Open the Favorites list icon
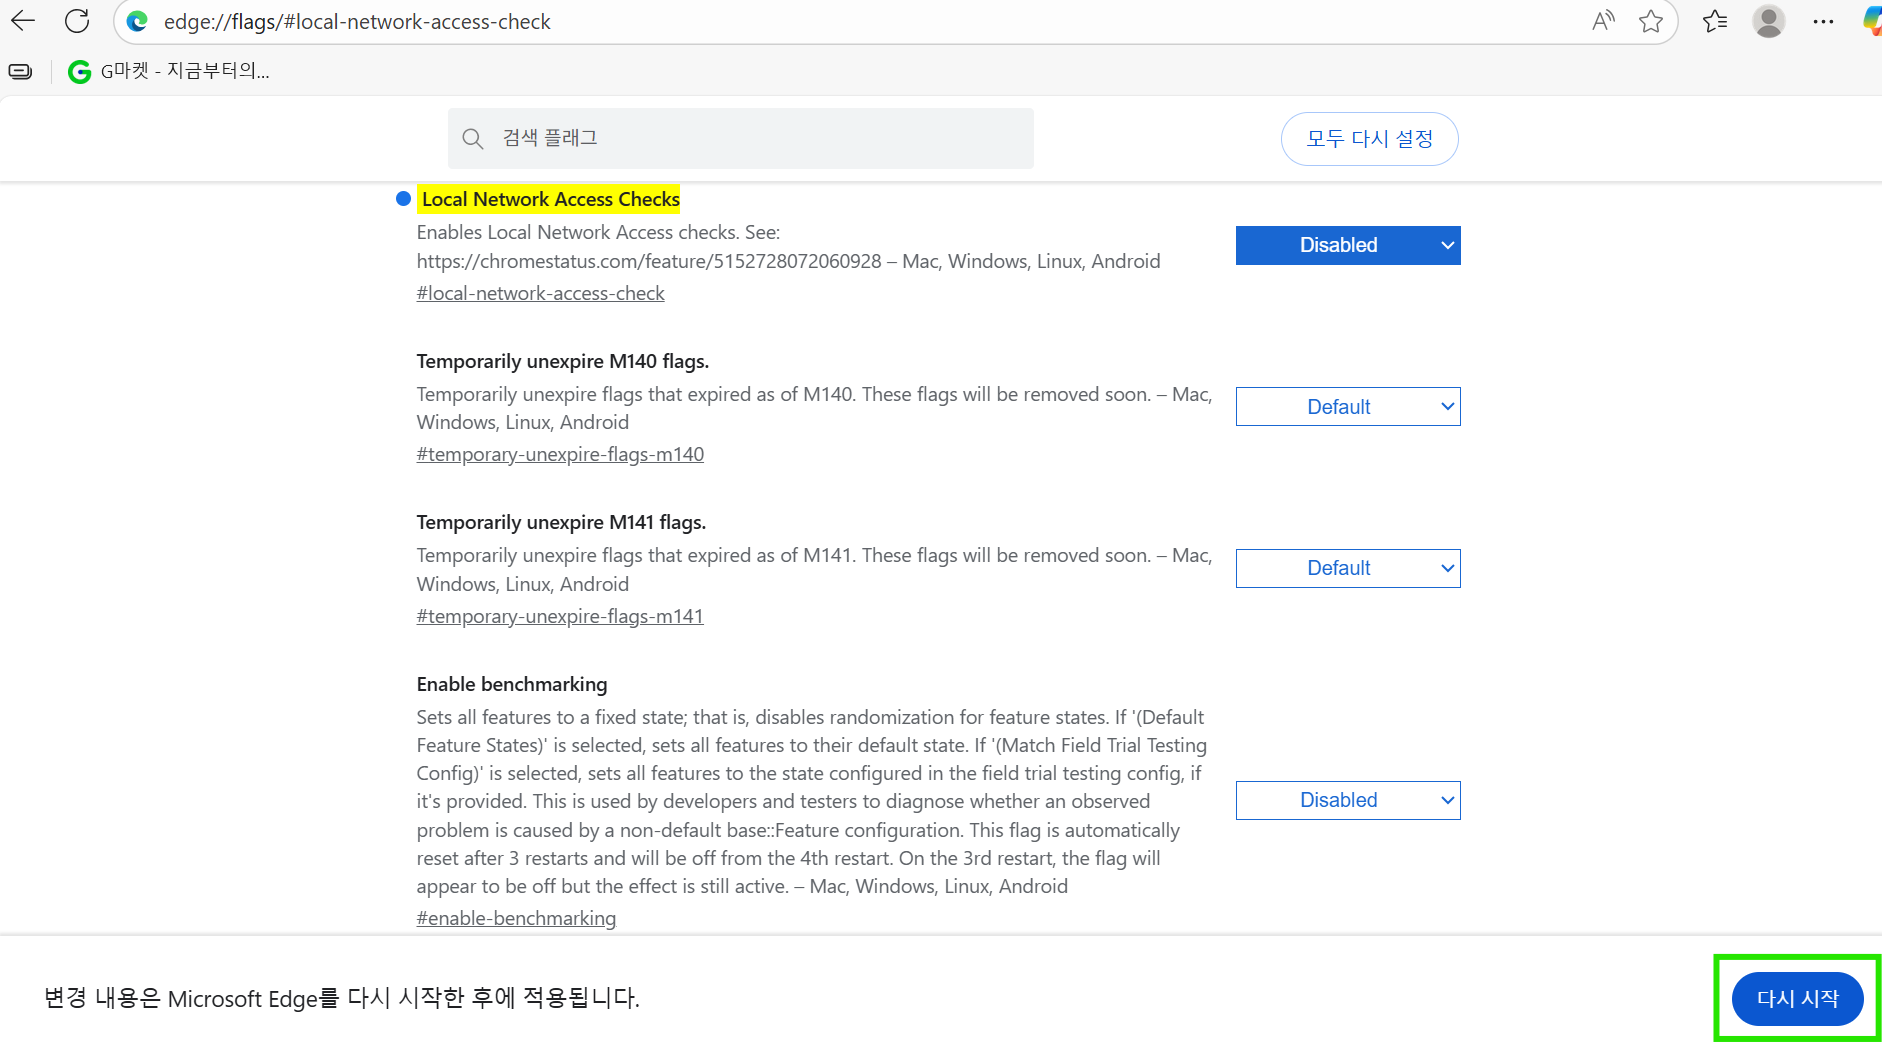Image resolution: width=1882 pixels, height=1053 pixels. coord(1715,21)
